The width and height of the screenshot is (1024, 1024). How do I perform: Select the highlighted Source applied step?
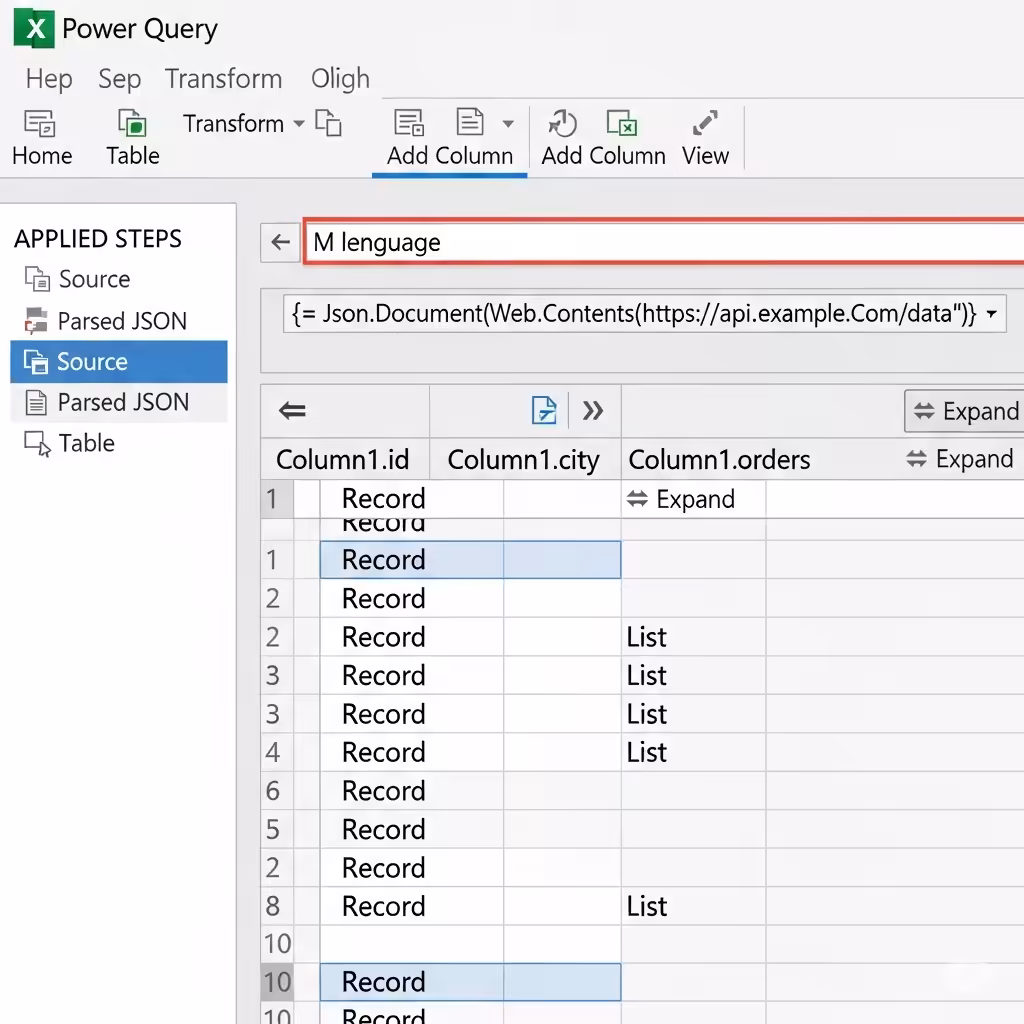pos(119,362)
